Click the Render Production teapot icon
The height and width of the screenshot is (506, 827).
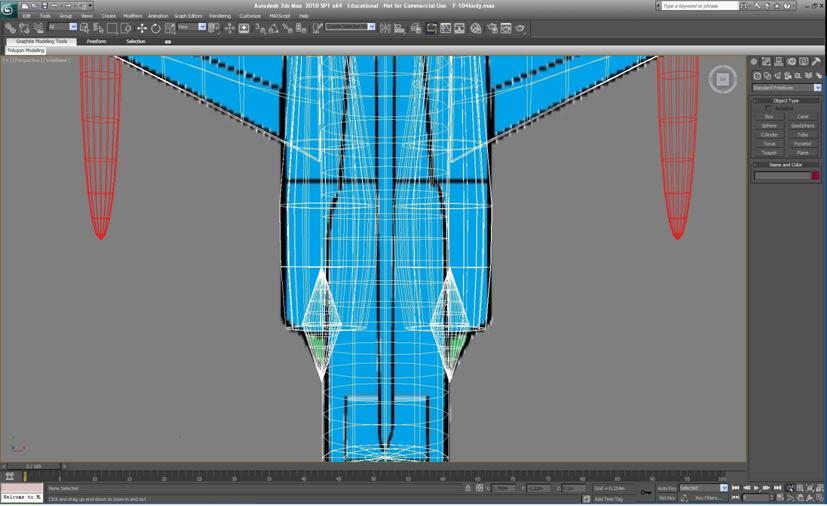[520, 28]
